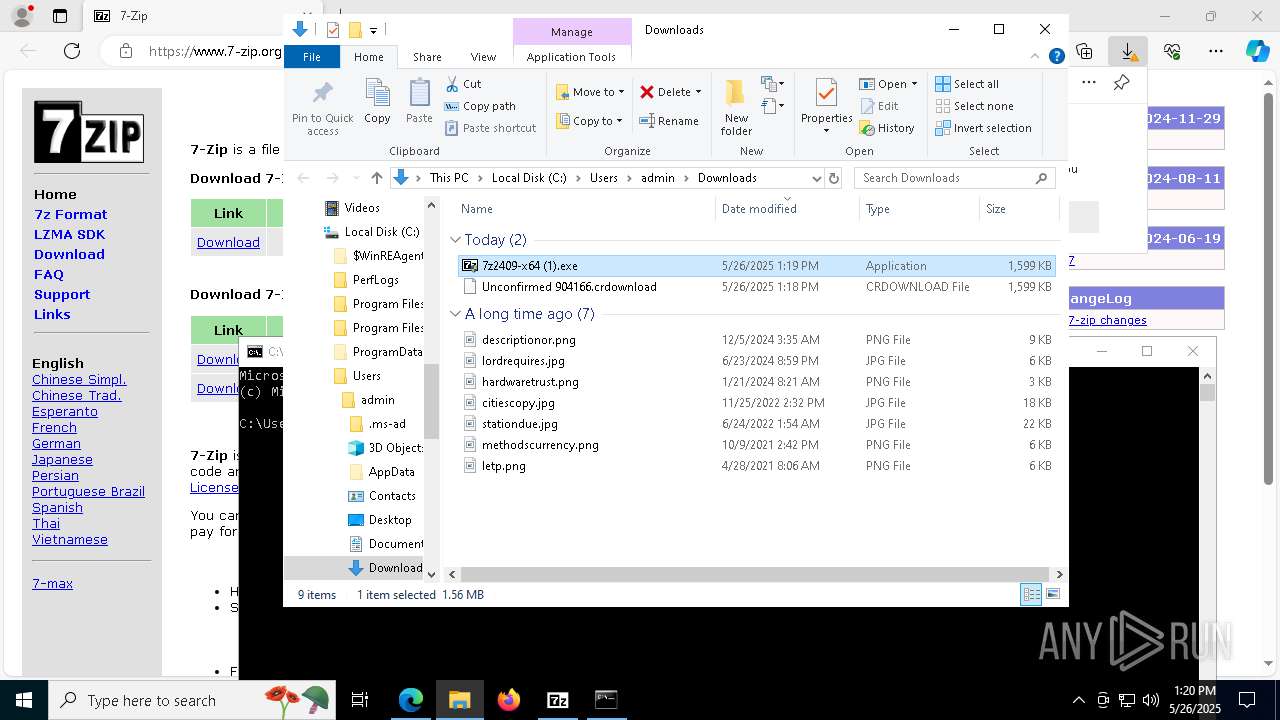Viewport: 1280px width, 720px height.
Task: Open Task View on taskbar
Action: 360,700
